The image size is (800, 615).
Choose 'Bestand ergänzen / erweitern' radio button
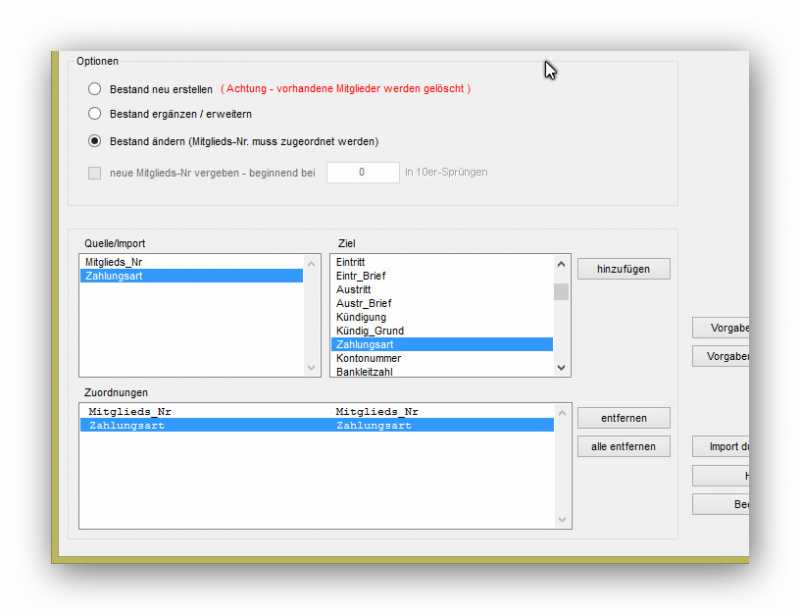95,114
